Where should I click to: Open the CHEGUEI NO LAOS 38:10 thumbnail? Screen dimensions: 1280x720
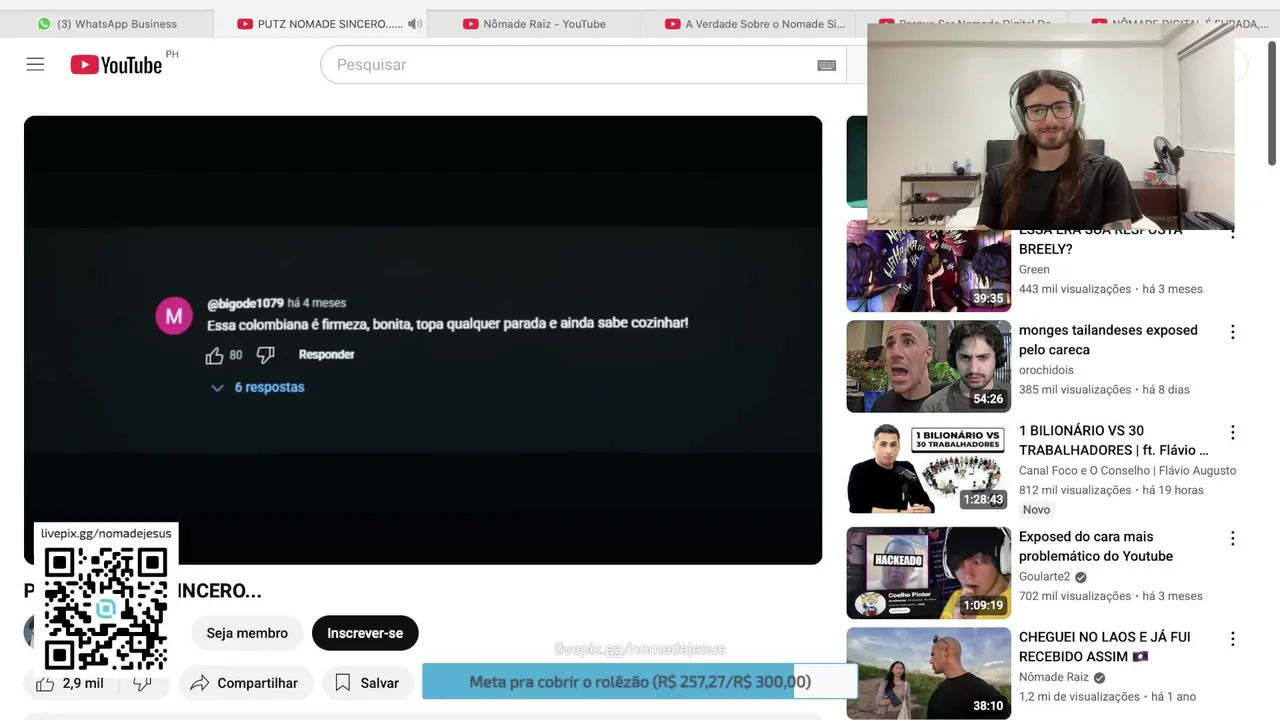[x=928, y=673]
